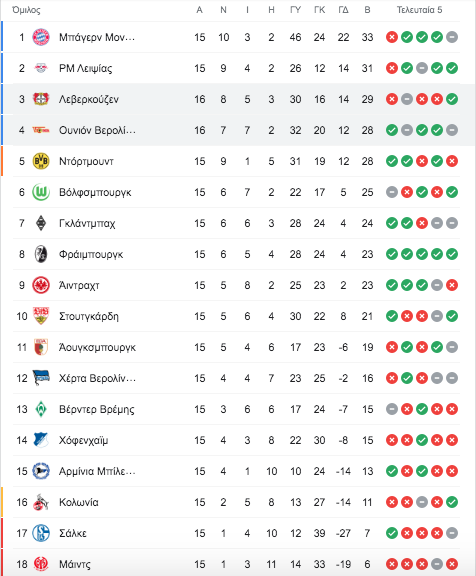Screen dimensions: 476x576
Task: Click the Όμιλος header label
Action: (x=26, y=10)
